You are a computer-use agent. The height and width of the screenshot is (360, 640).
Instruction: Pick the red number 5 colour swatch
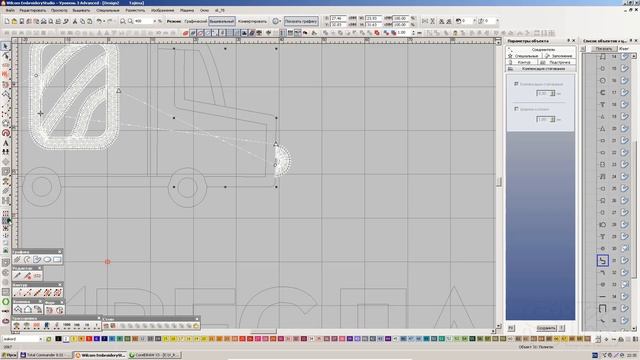(x=89, y=339)
